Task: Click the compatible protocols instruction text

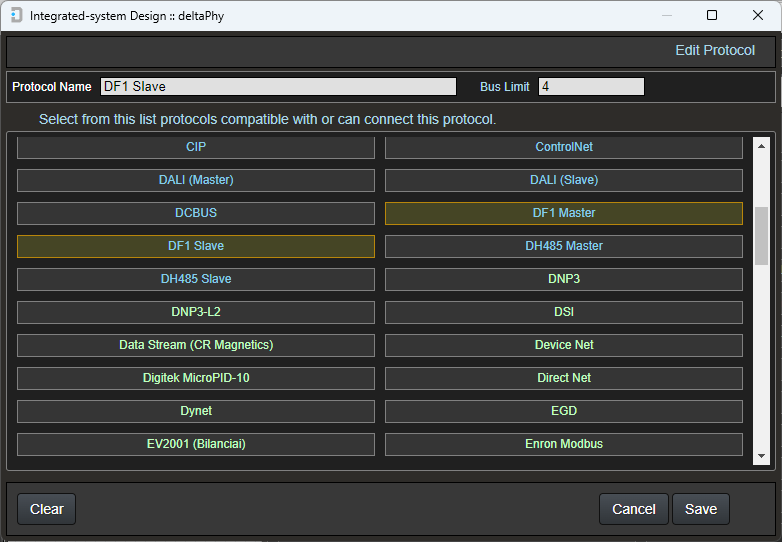Action: (x=267, y=120)
